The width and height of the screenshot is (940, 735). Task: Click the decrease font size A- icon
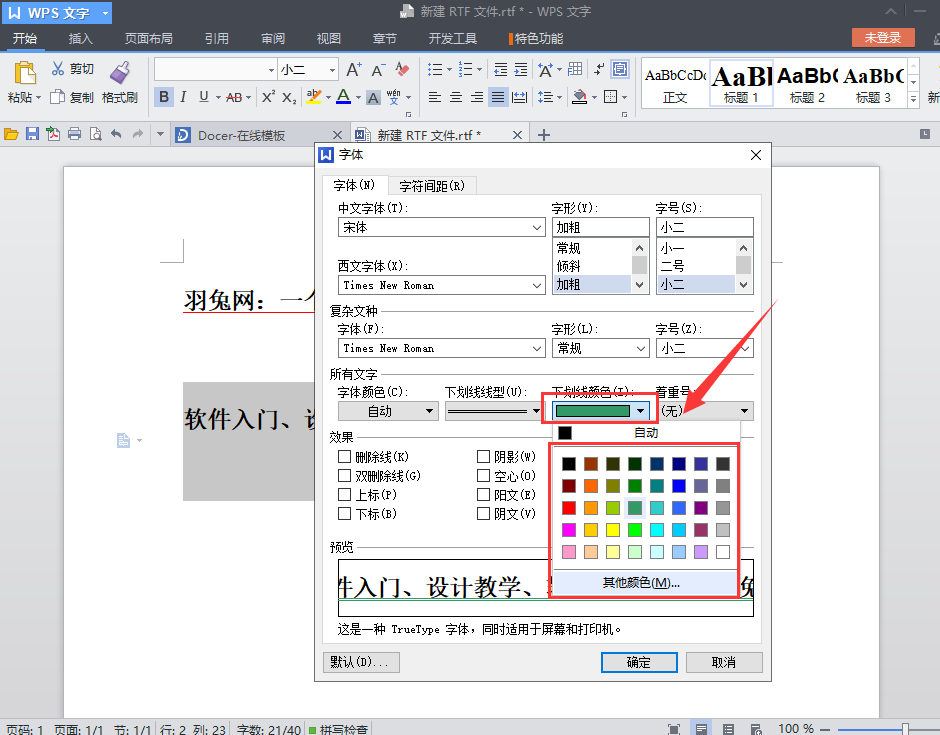coord(378,70)
